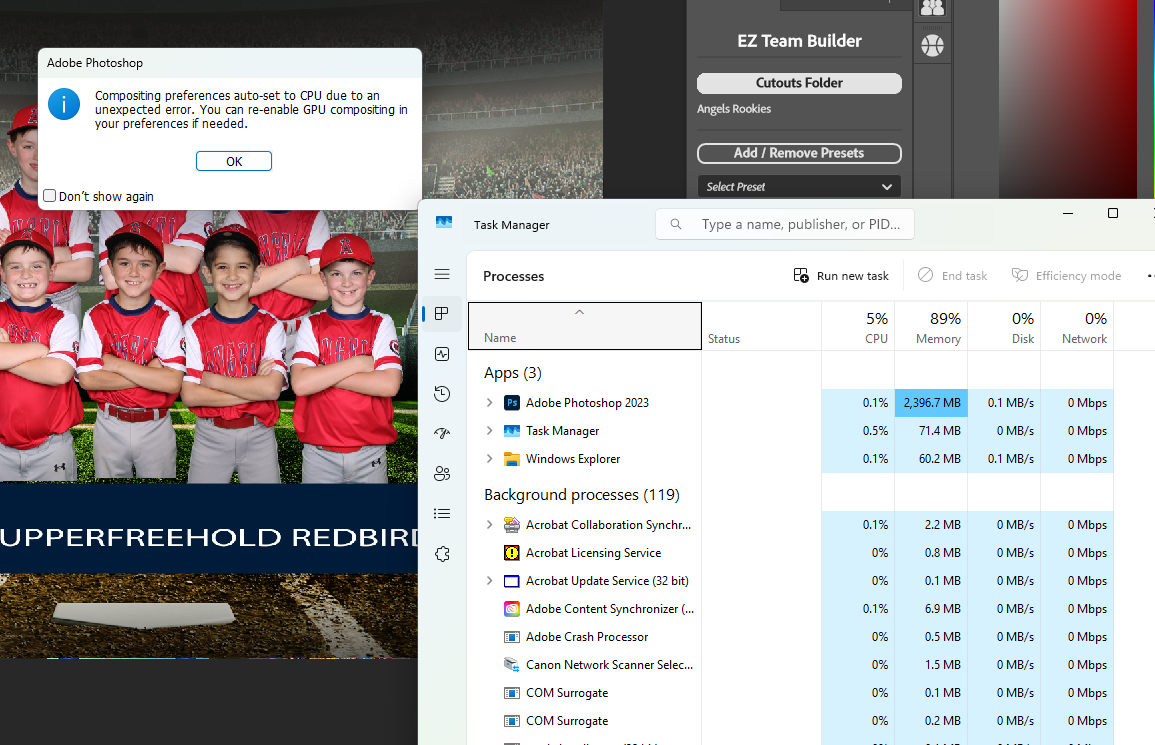Sort processes by the CPU column

click(858, 327)
